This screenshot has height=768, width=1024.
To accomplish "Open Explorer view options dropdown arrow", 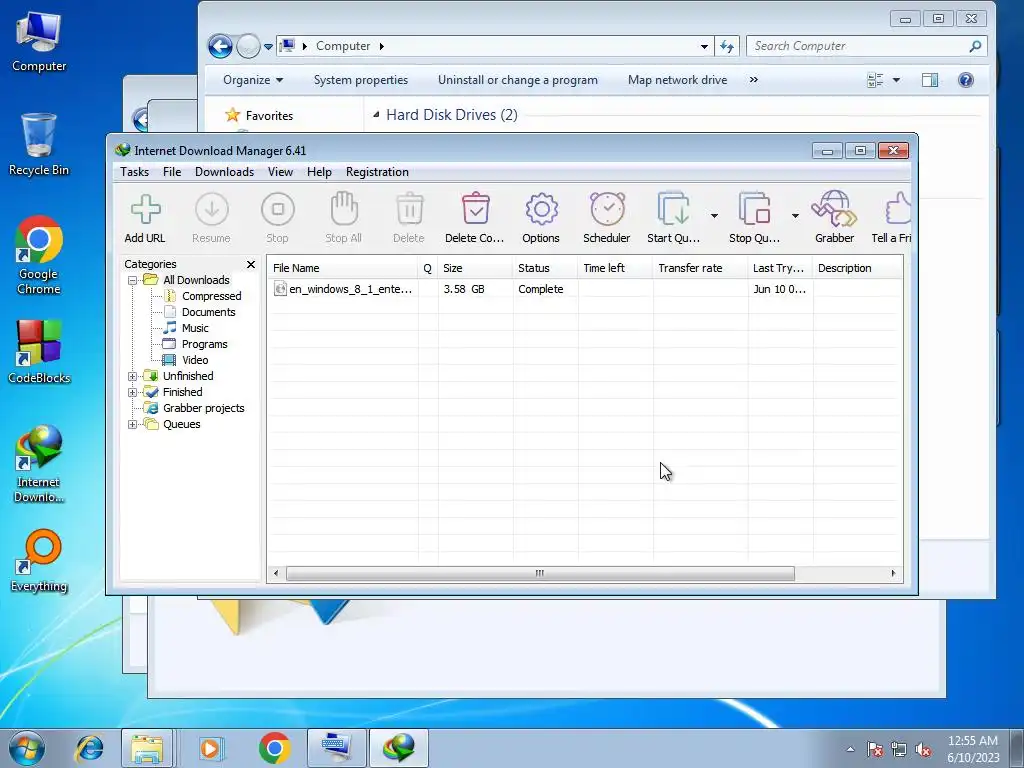I will 896,80.
